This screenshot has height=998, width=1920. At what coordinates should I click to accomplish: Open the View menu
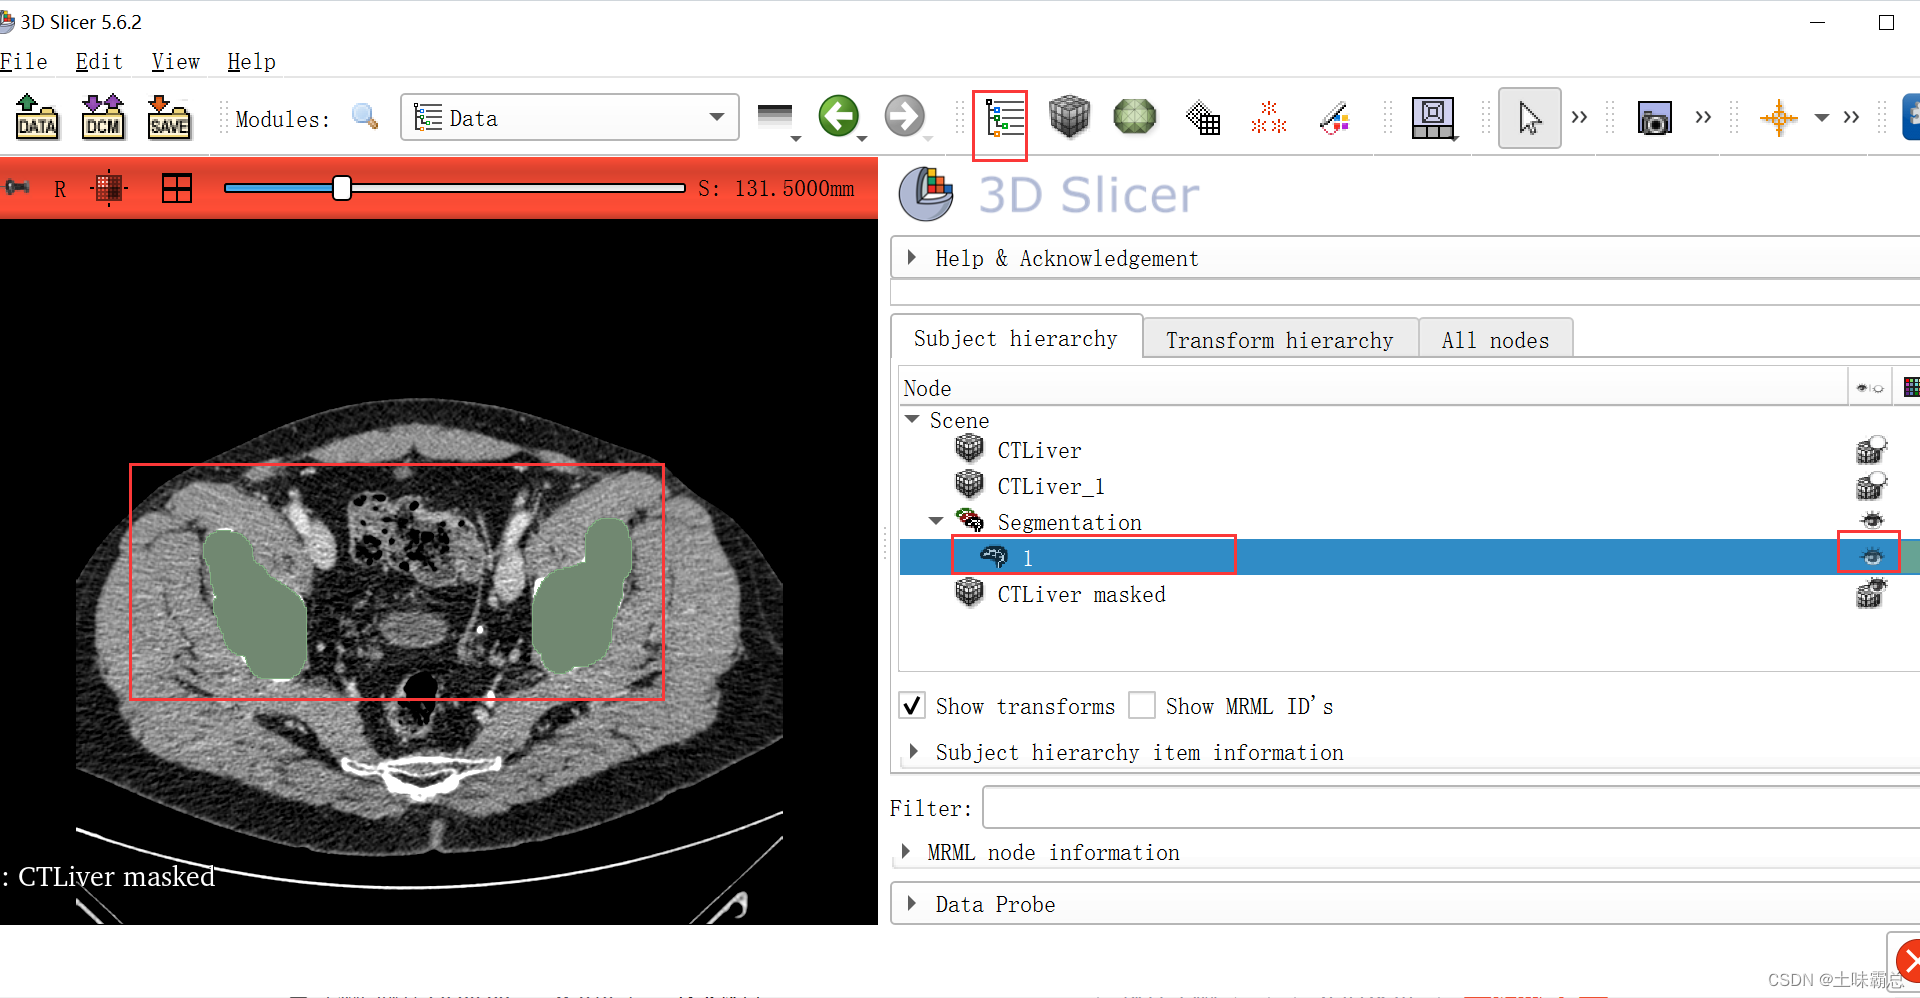176,62
